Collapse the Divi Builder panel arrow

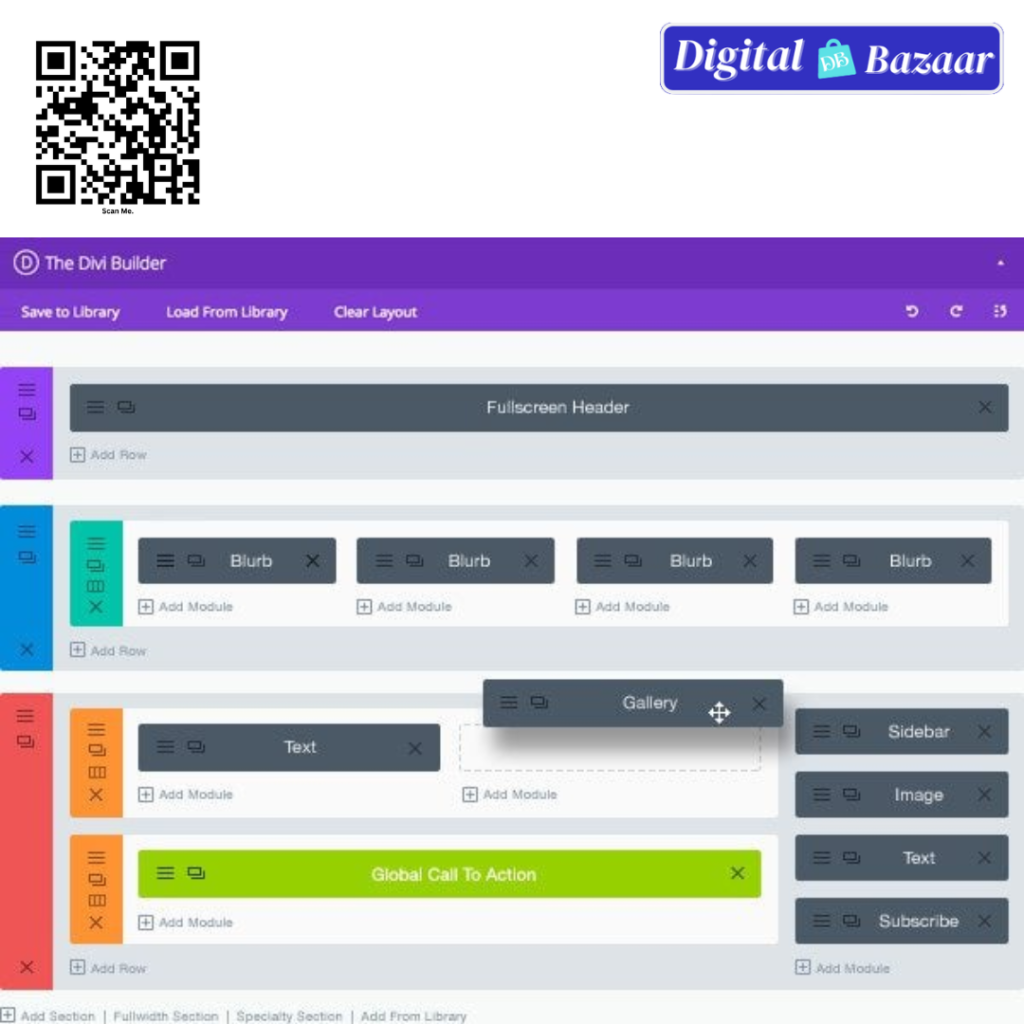point(1000,263)
